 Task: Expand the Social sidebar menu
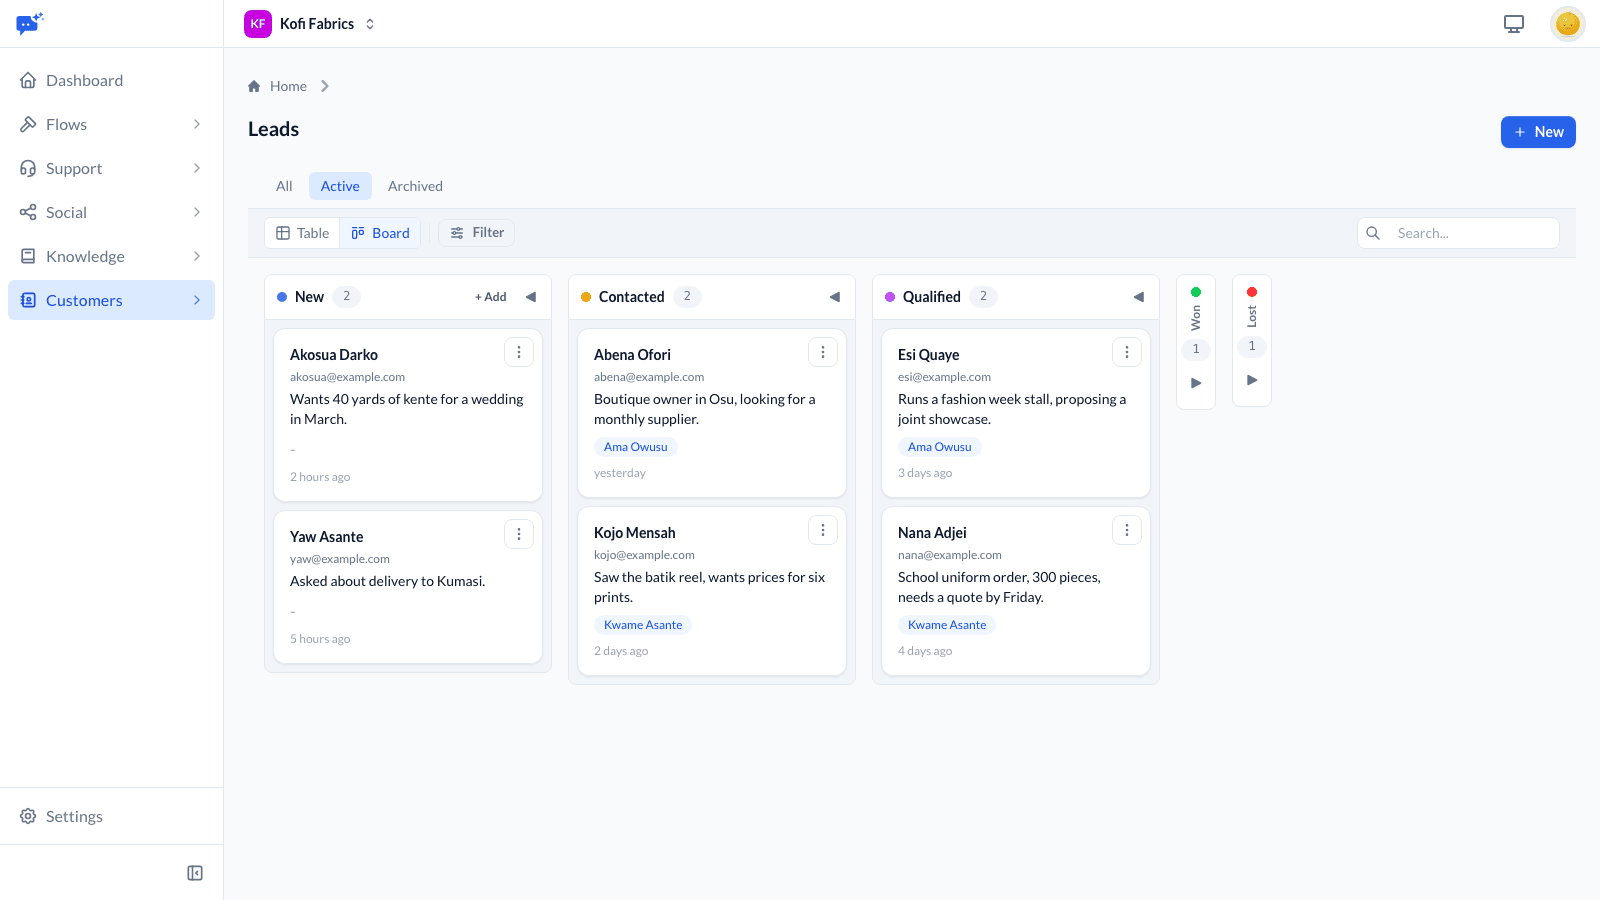point(111,212)
